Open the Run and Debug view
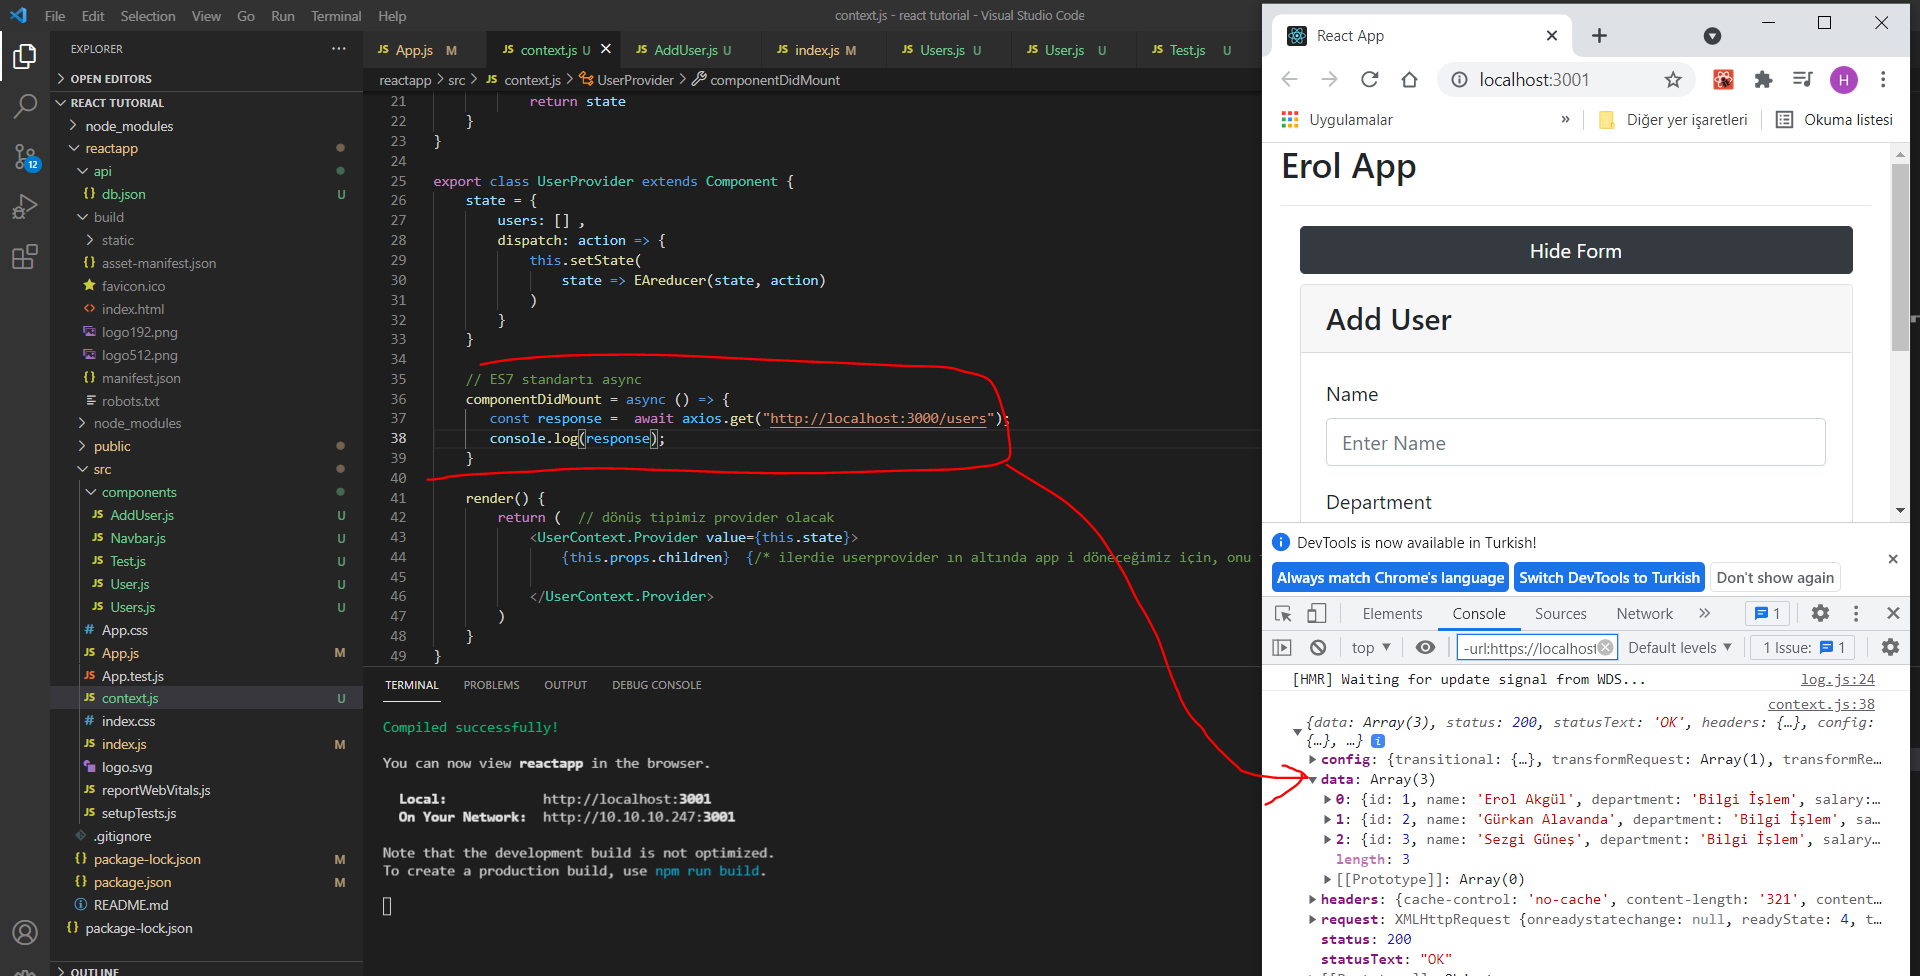Screen dimensions: 1920x976 click(25, 207)
